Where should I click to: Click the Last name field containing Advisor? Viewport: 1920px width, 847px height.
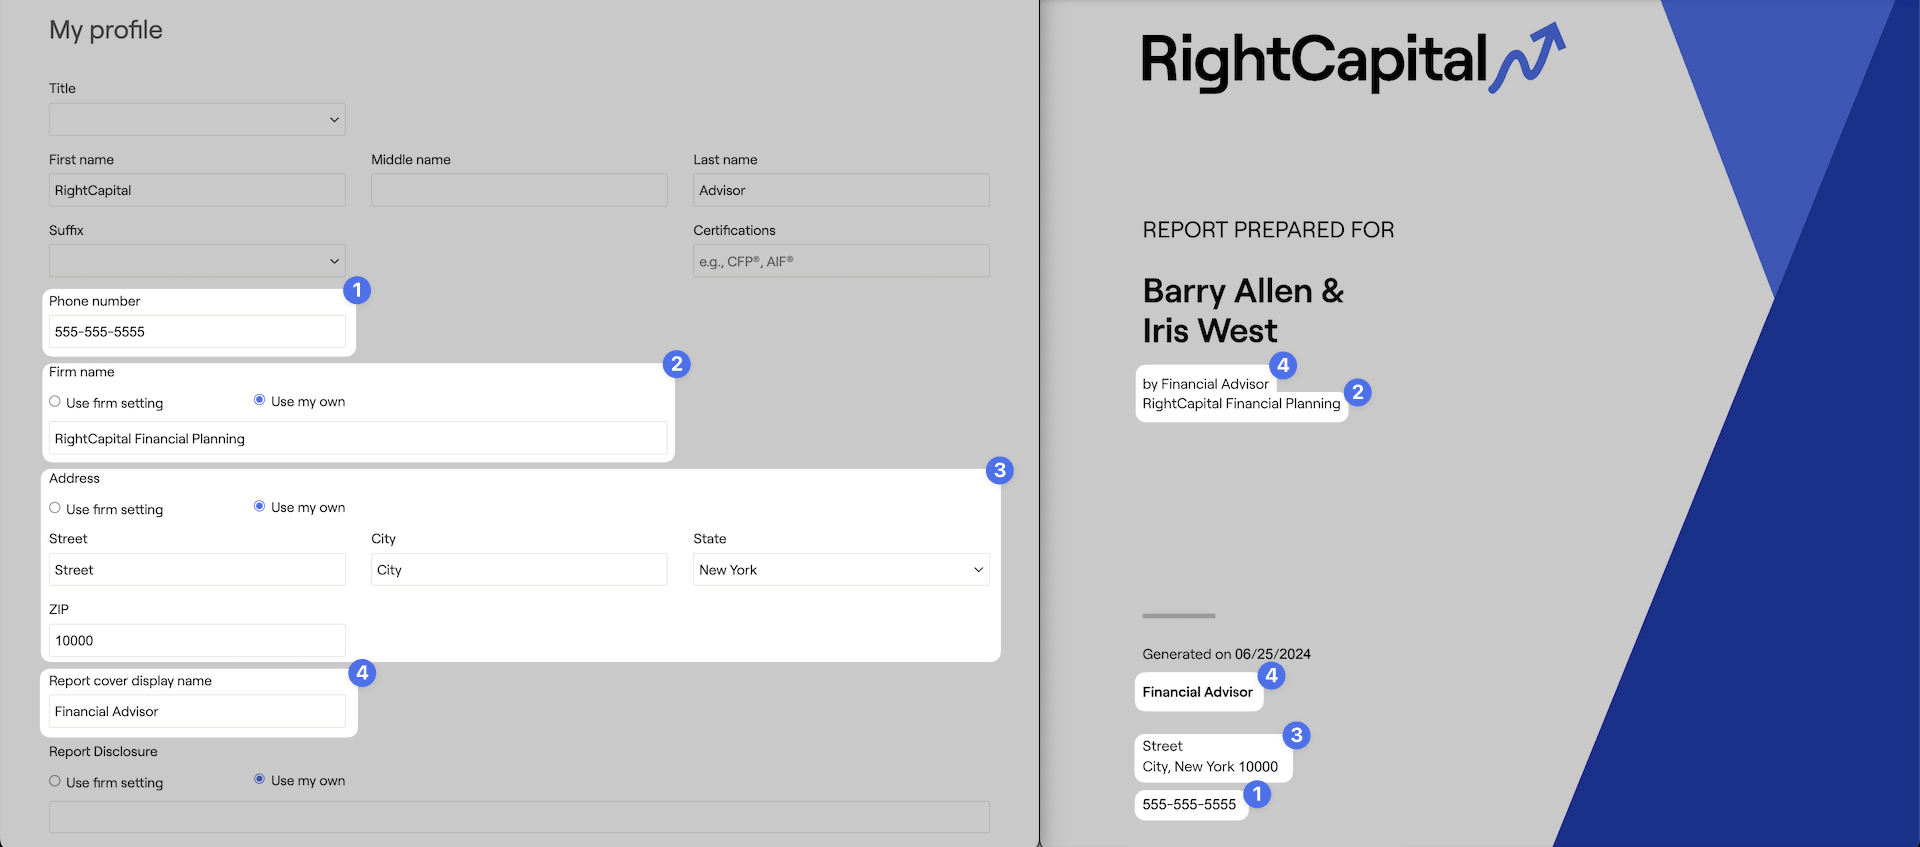pos(841,190)
